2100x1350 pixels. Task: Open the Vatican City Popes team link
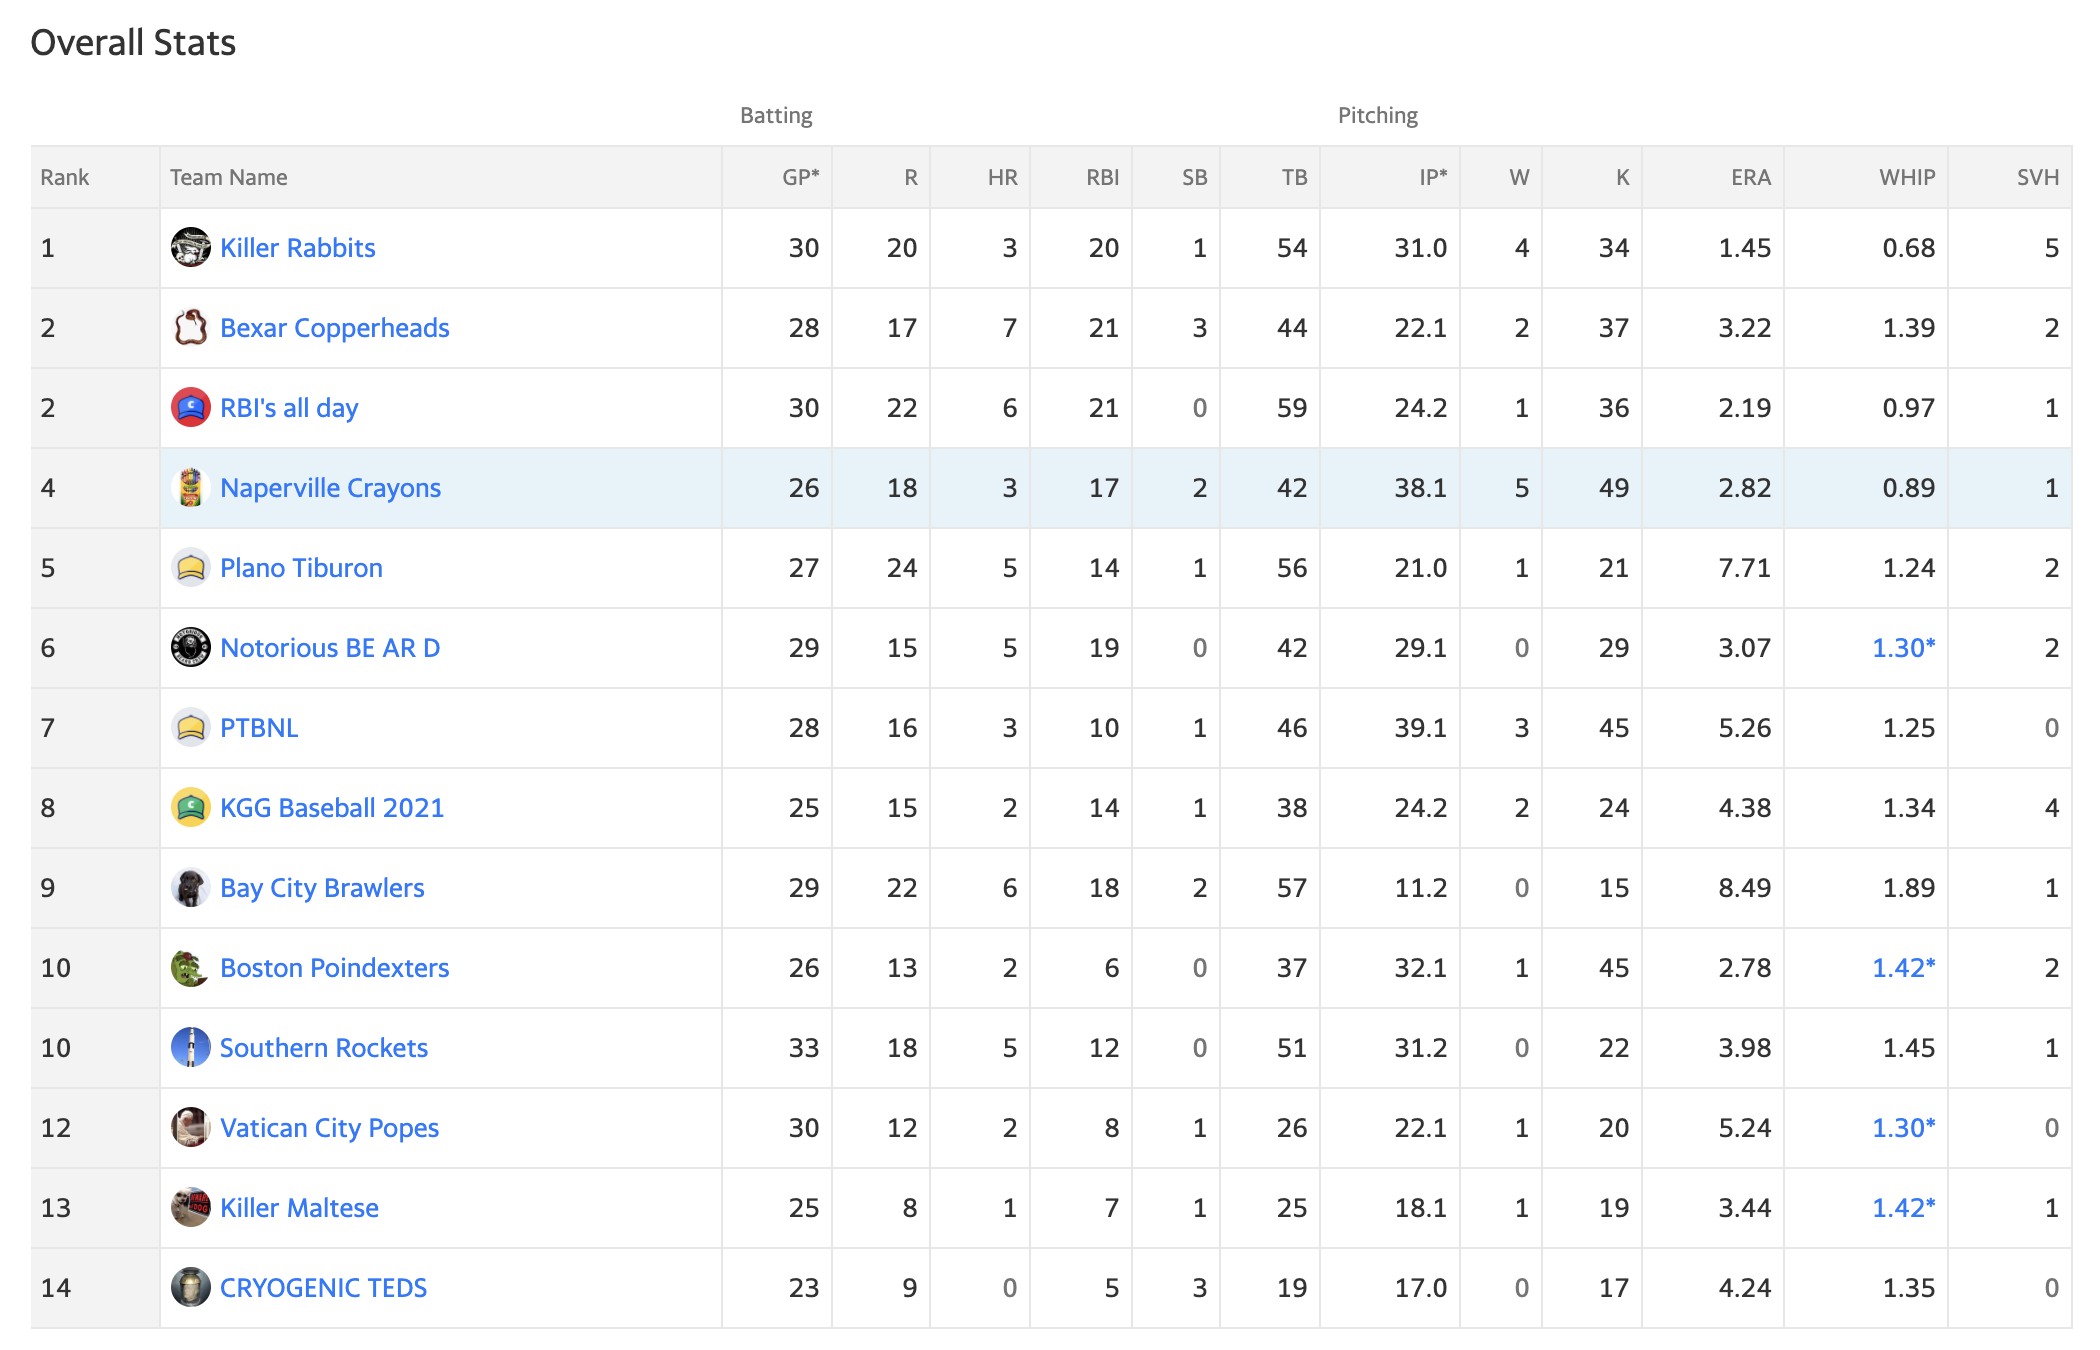pyautogui.click(x=329, y=1128)
